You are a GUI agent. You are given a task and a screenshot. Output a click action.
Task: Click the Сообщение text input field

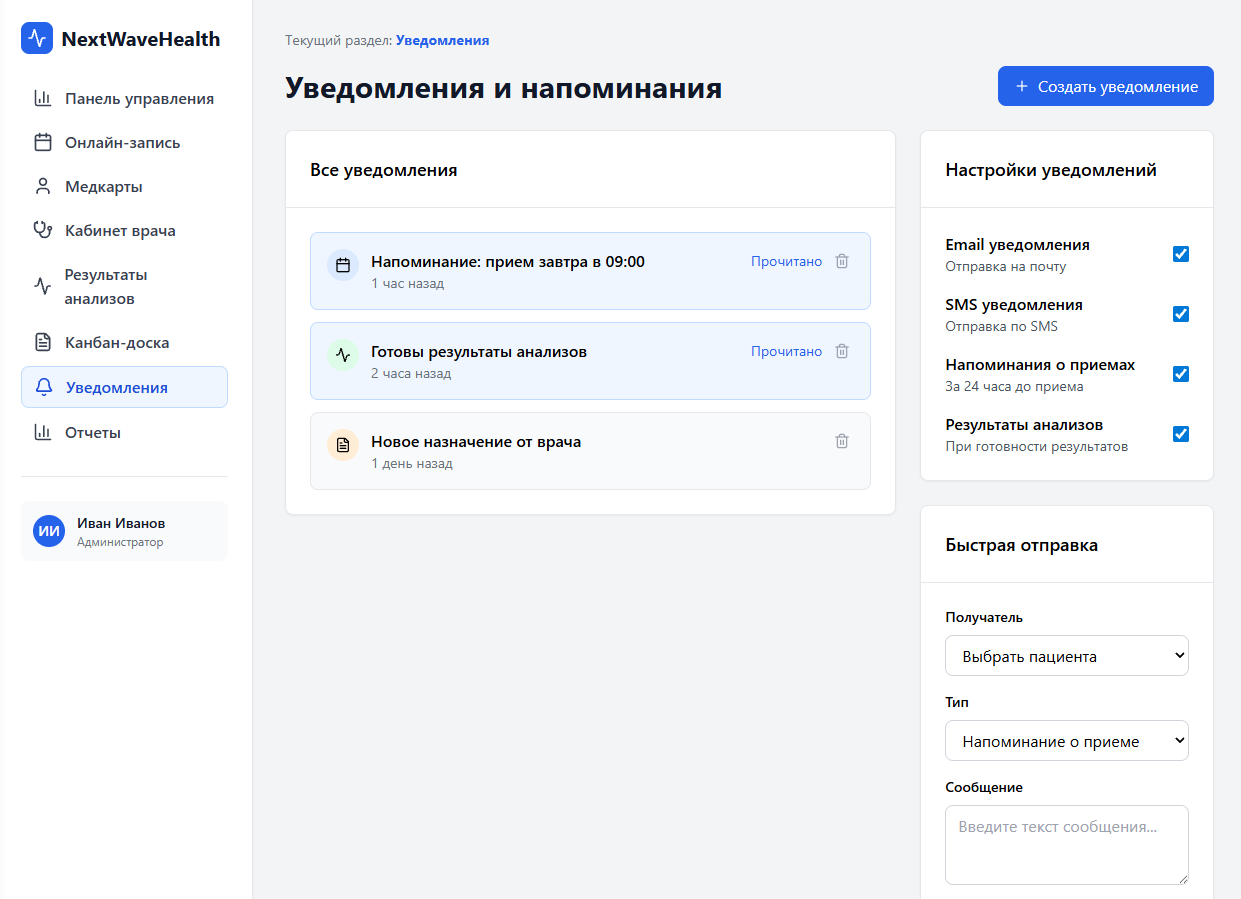[1066, 845]
